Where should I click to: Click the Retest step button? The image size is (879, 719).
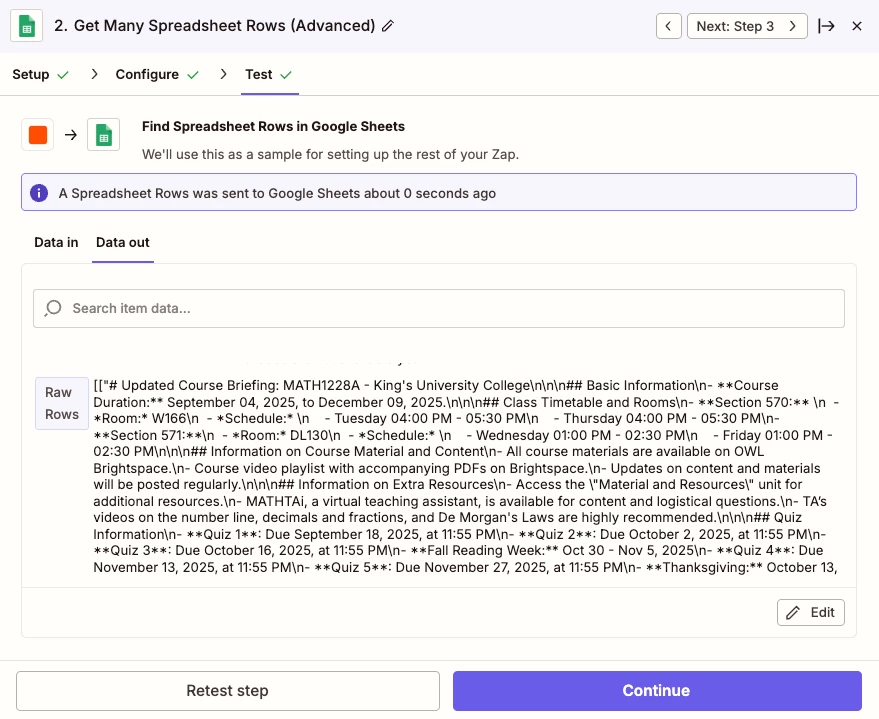(x=228, y=691)
